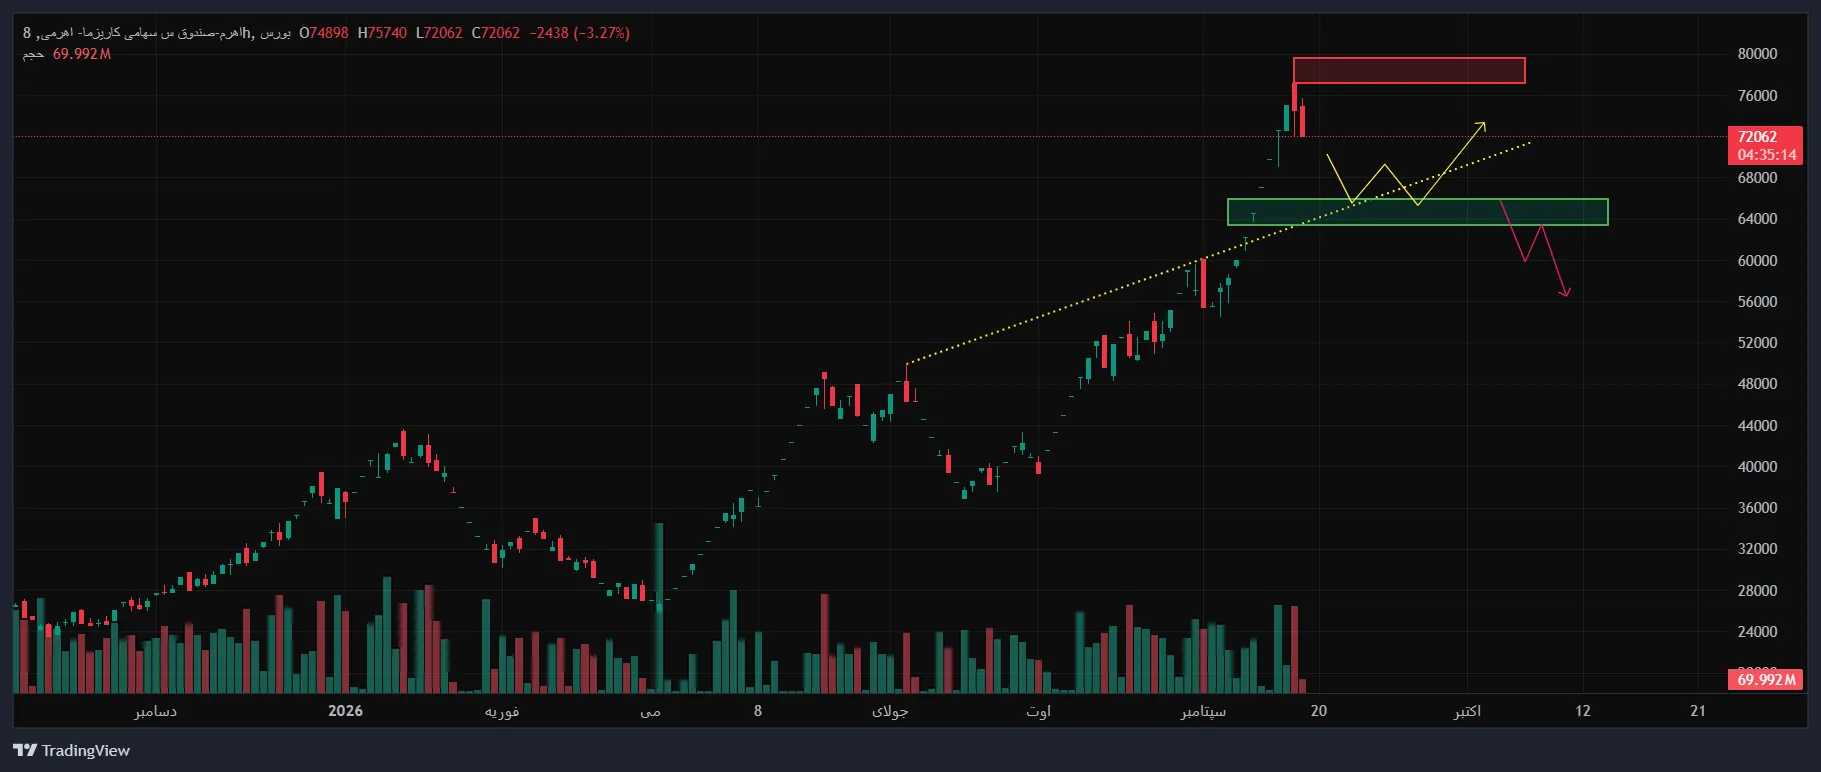Click the 28000 price axis label
Viewport: 1821px width, 772px height.
tap(1757, 591)
